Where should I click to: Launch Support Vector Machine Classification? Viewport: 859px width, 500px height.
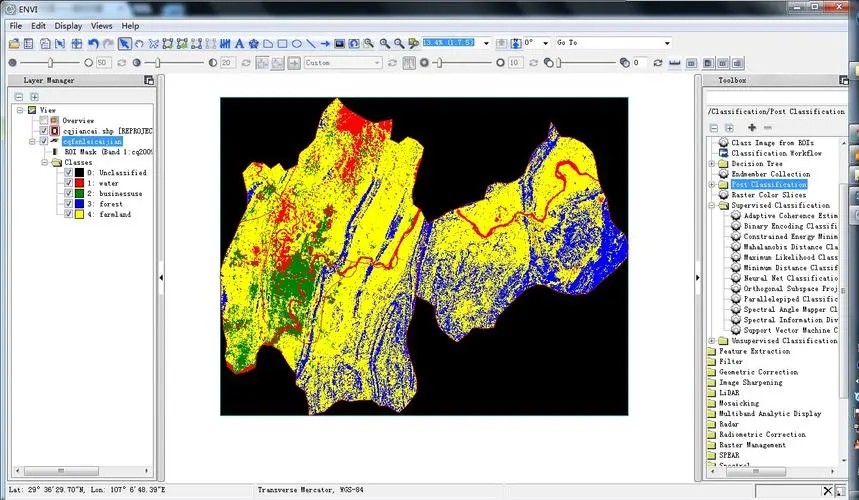tap(786, 330)
